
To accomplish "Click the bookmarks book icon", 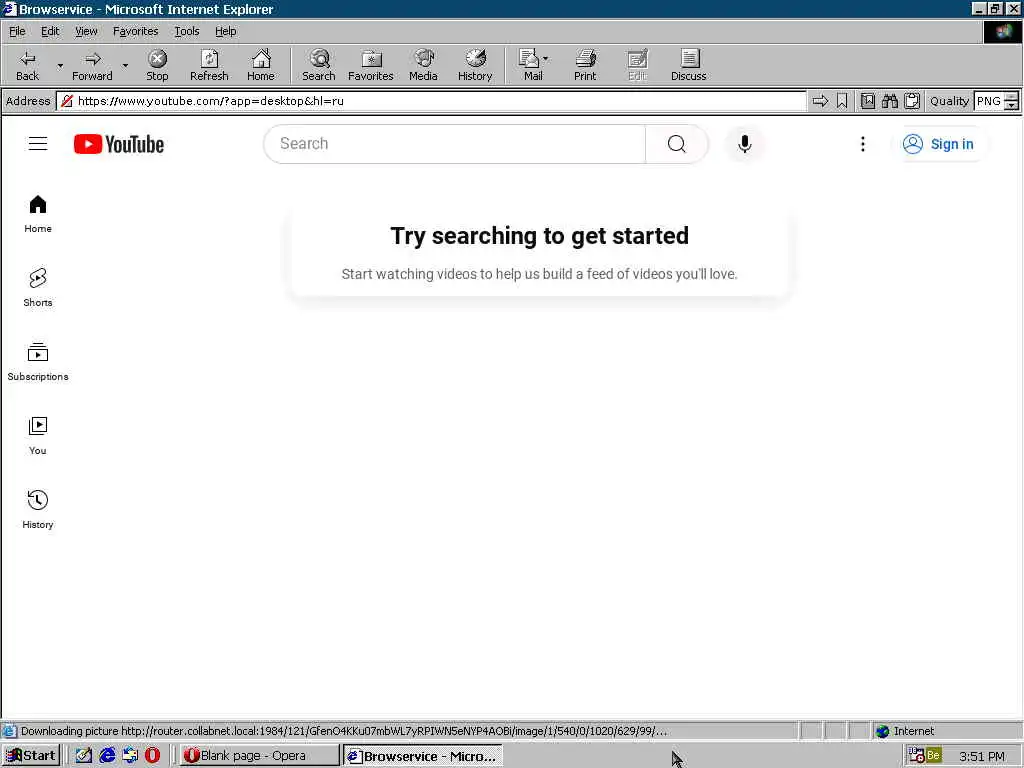I will tap(867, 101).
